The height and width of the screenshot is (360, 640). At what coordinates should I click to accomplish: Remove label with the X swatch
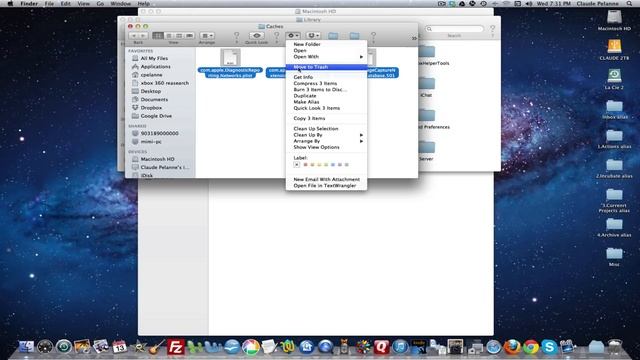click(x=297, y=165)
